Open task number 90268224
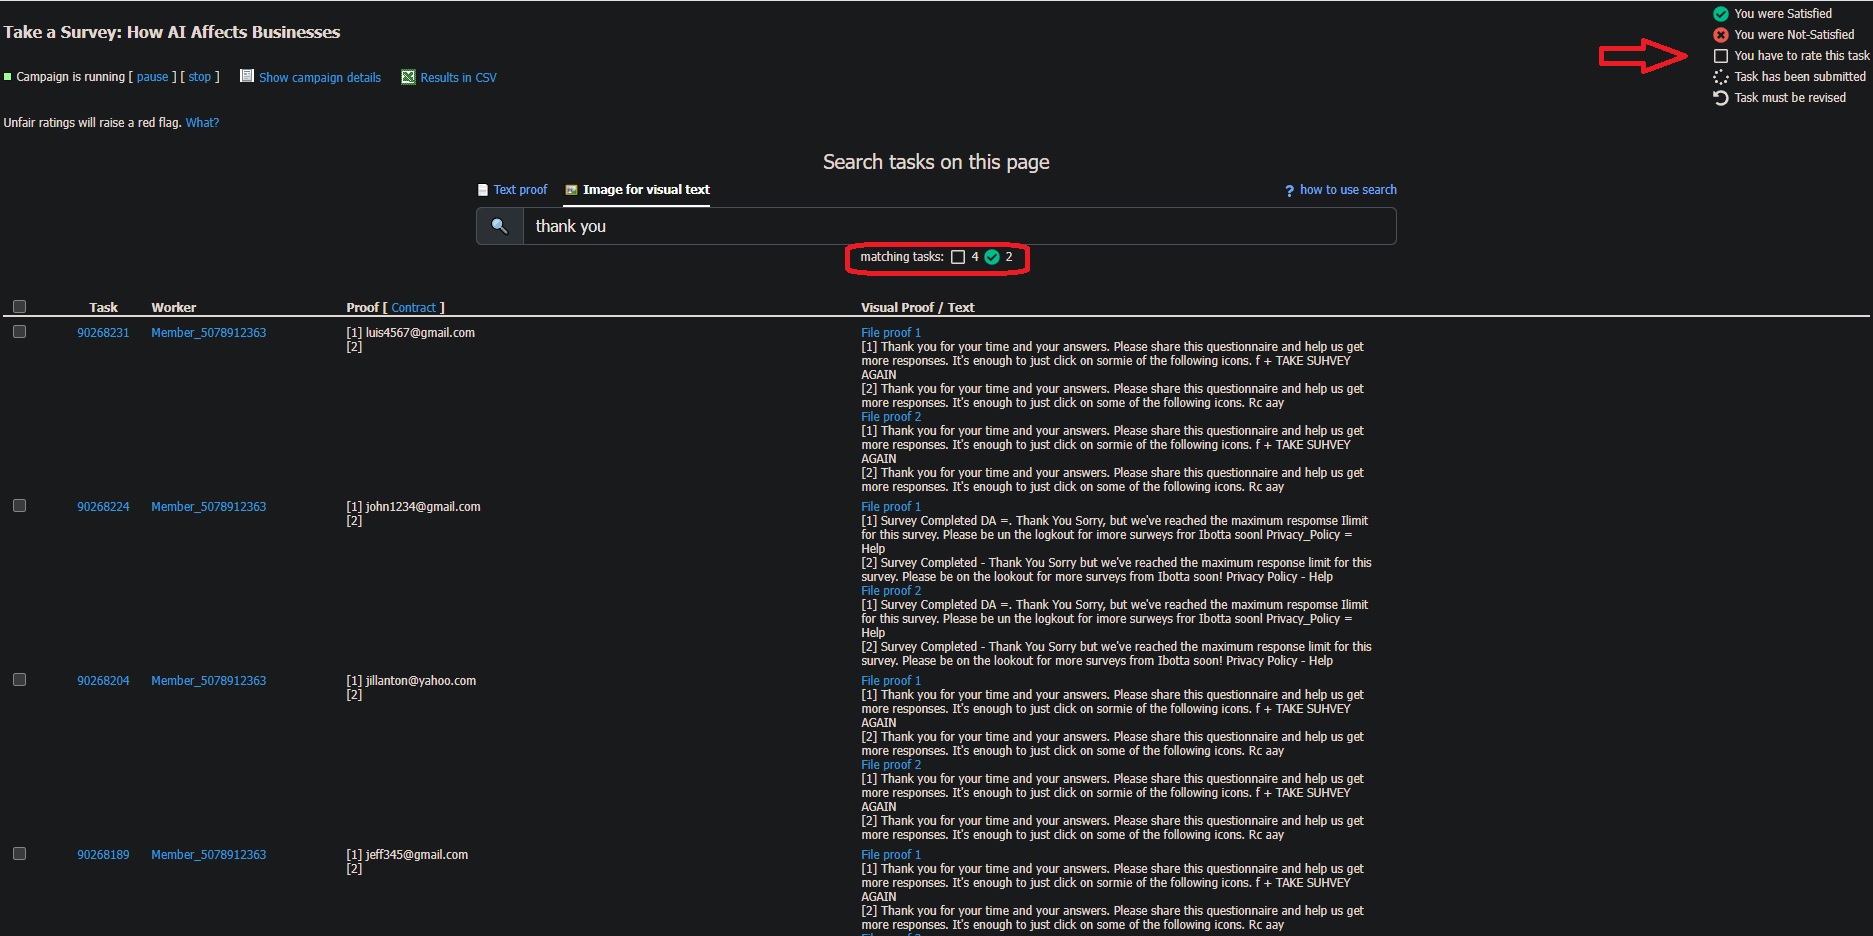This screenshot has width=1873, height=936. 103,507
